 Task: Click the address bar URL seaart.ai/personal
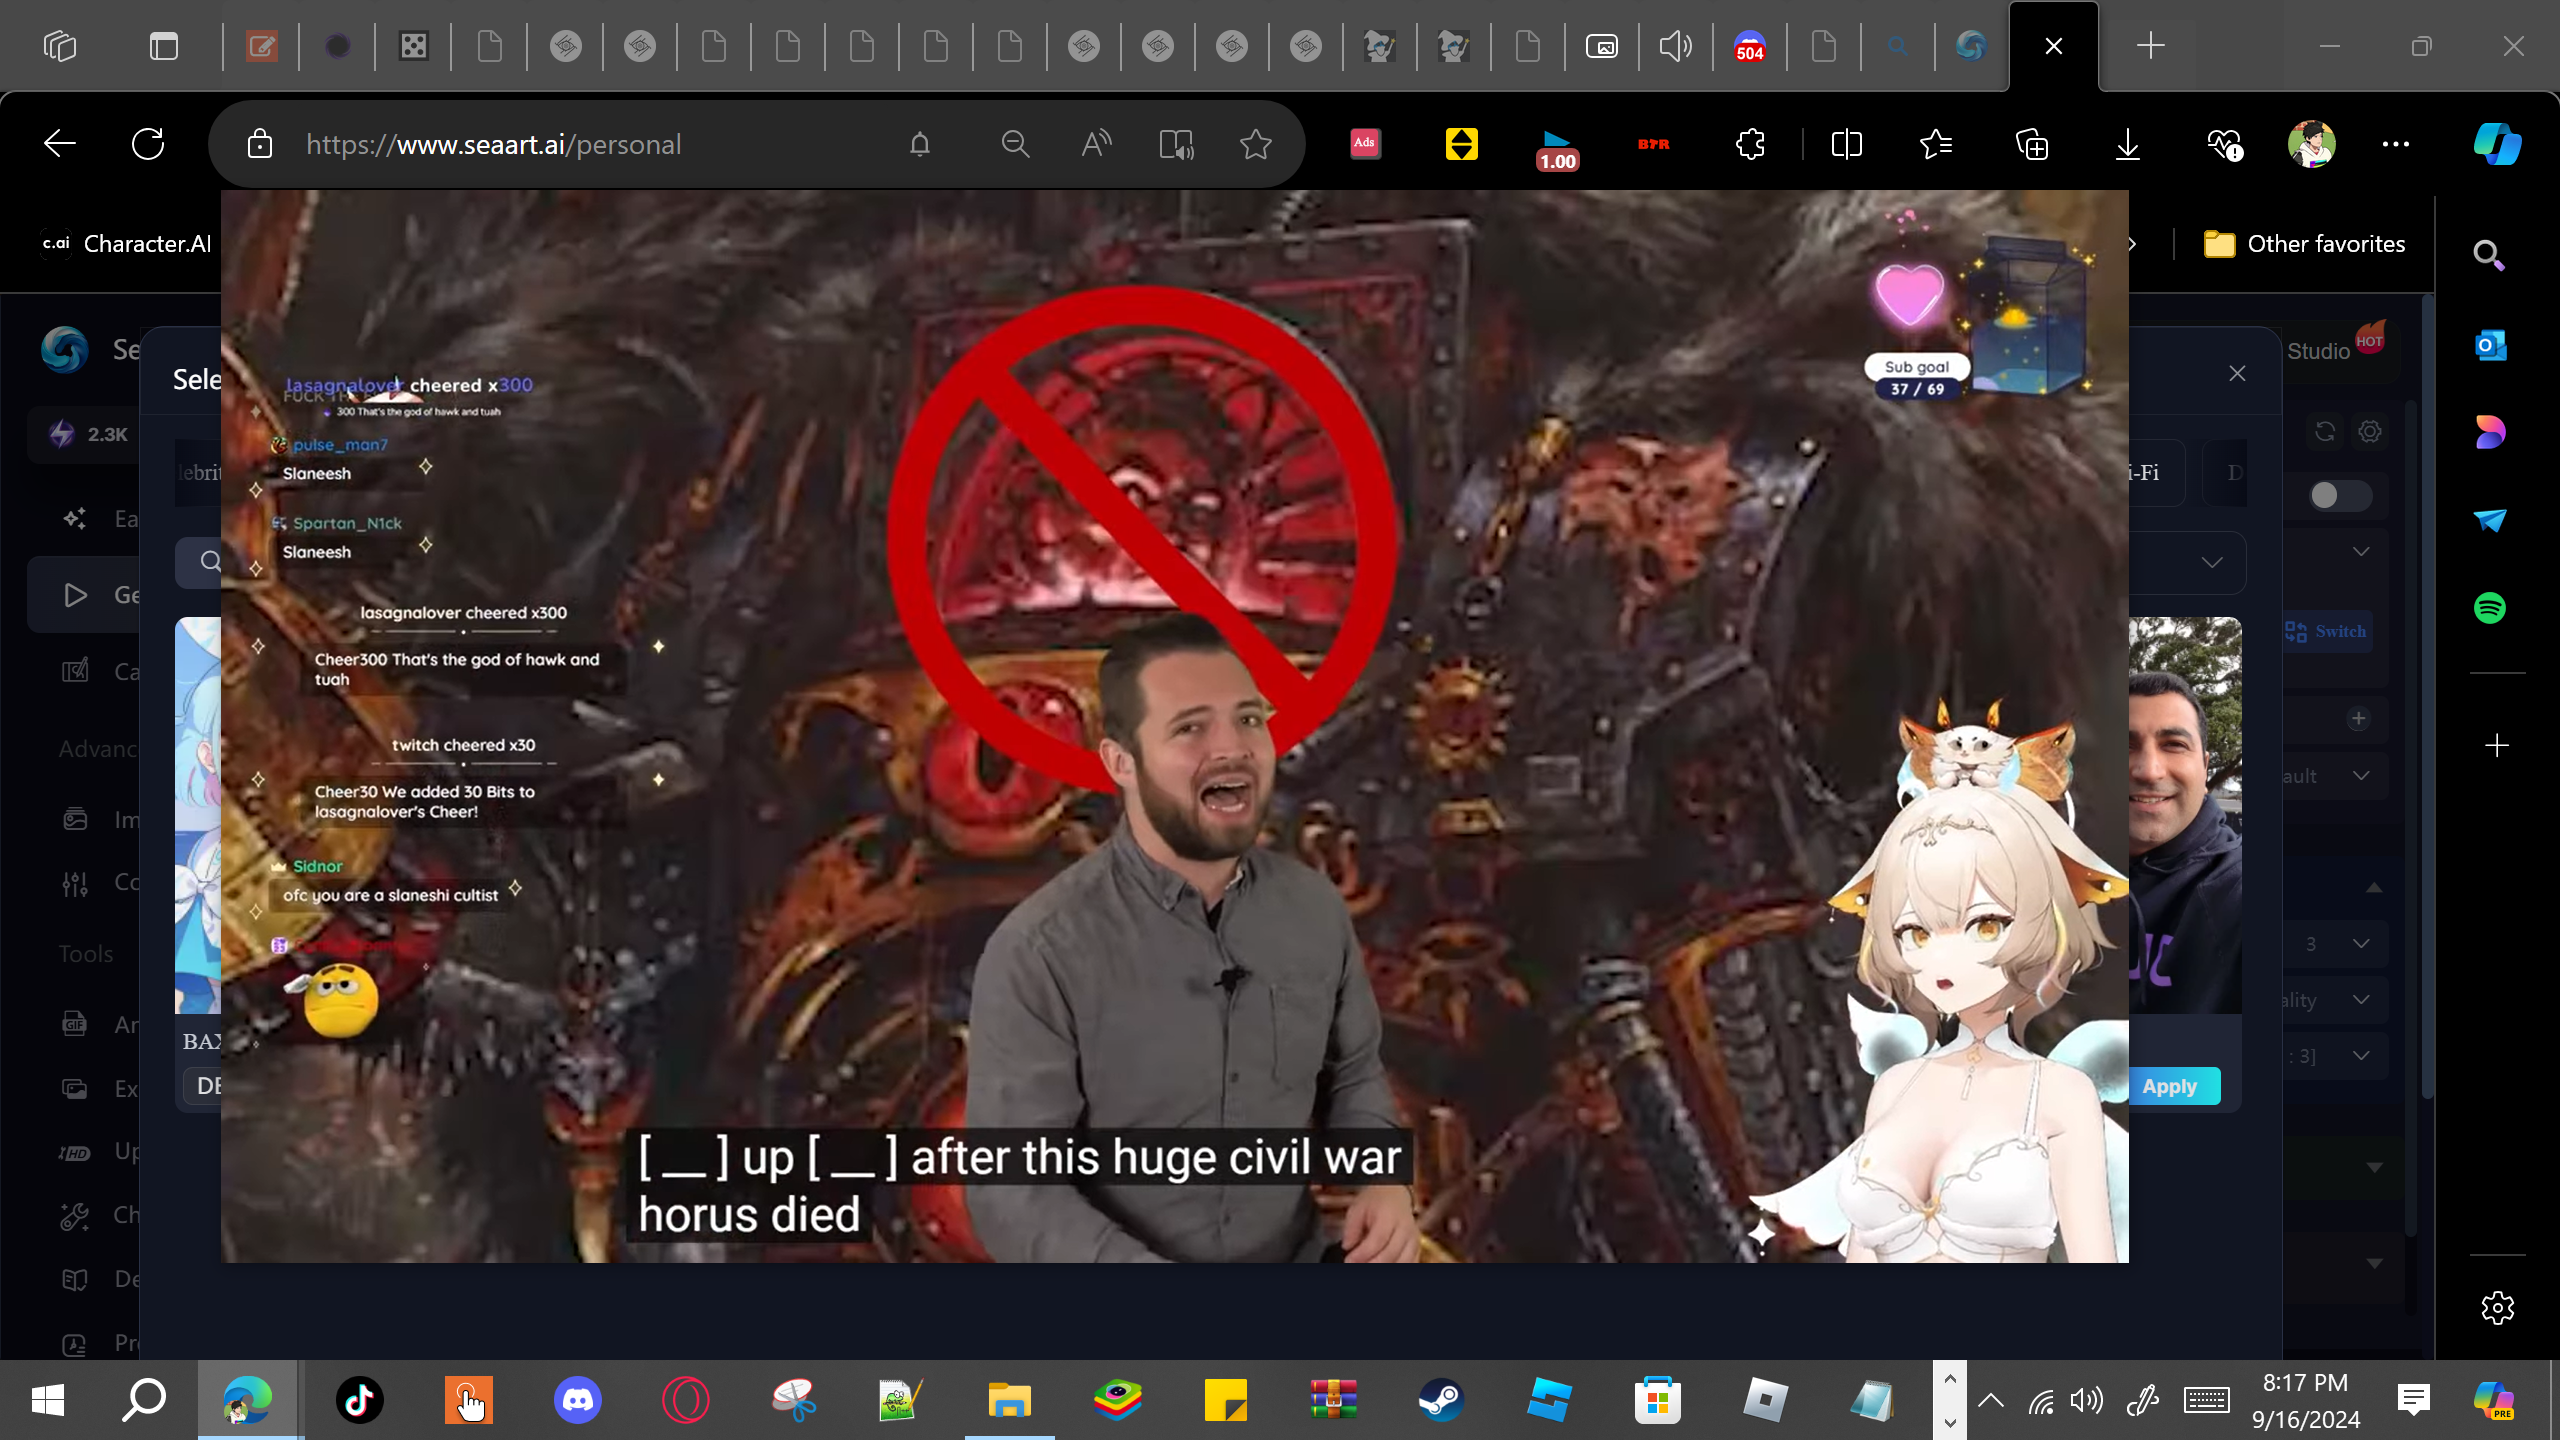point(493,144)
